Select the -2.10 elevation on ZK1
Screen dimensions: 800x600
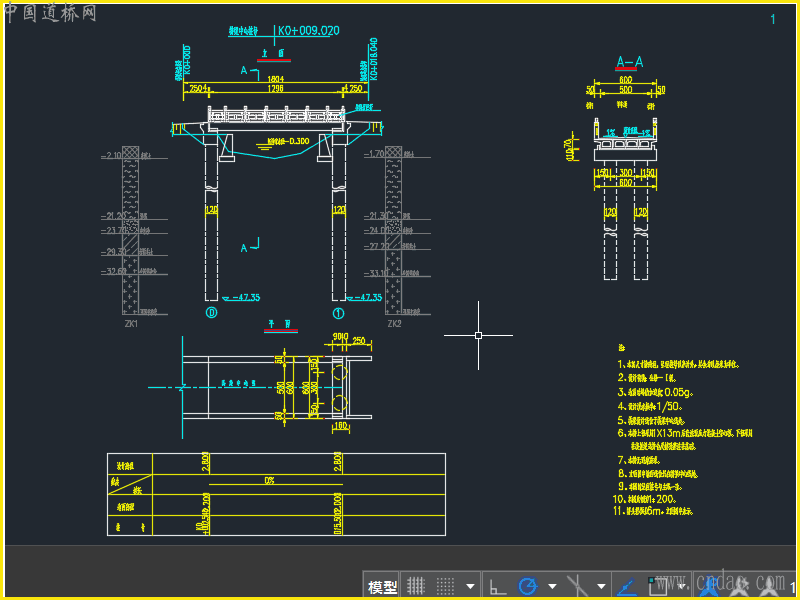click(112, 155)
